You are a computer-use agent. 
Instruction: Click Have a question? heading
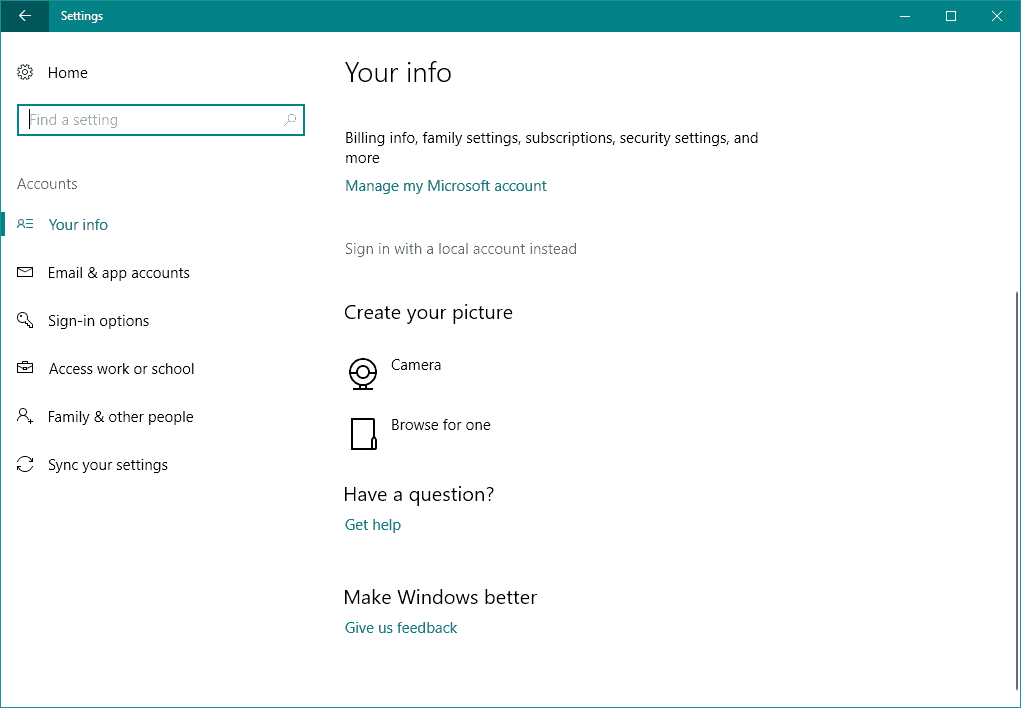(x=419, y=494)
